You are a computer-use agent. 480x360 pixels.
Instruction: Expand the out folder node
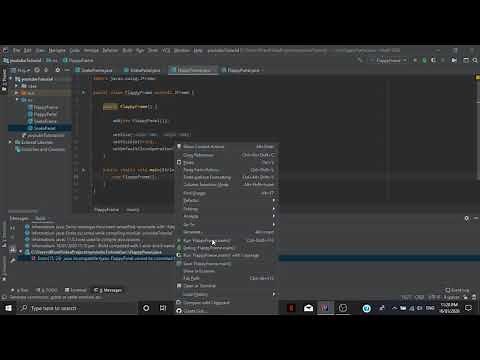click(16, 93)
